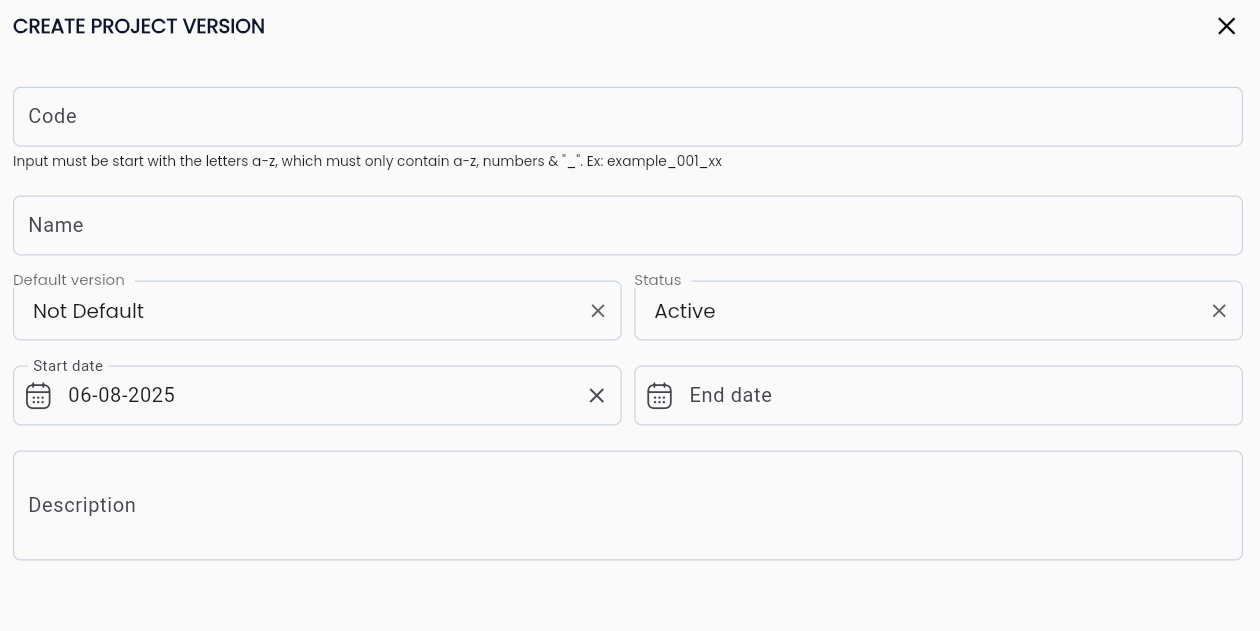Image resolution: width=1260 pixels, height=631 pixels.
Task: Click the Create Project Version heading
Action: [x=139, y=27]
